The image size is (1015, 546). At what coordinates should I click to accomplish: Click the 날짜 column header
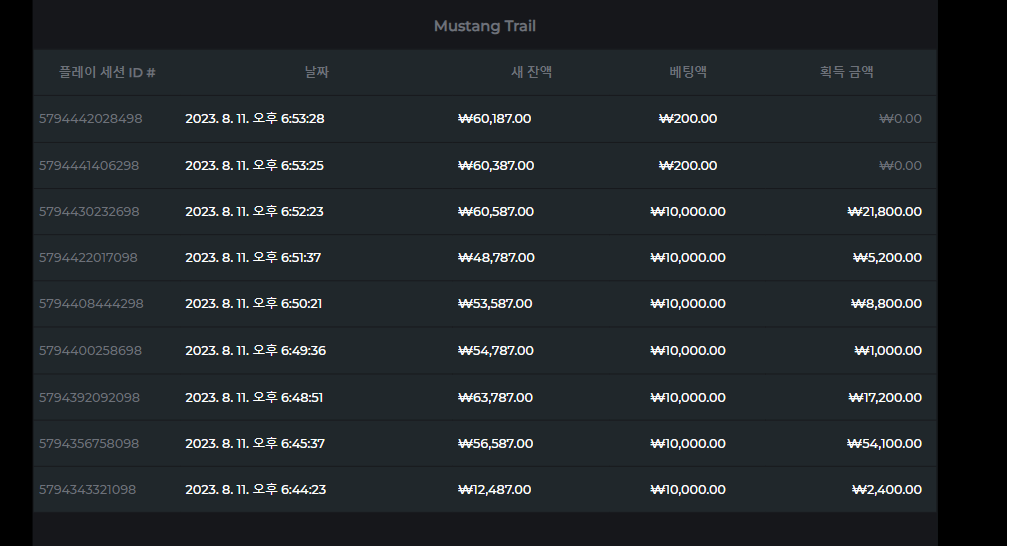point(317,72)
